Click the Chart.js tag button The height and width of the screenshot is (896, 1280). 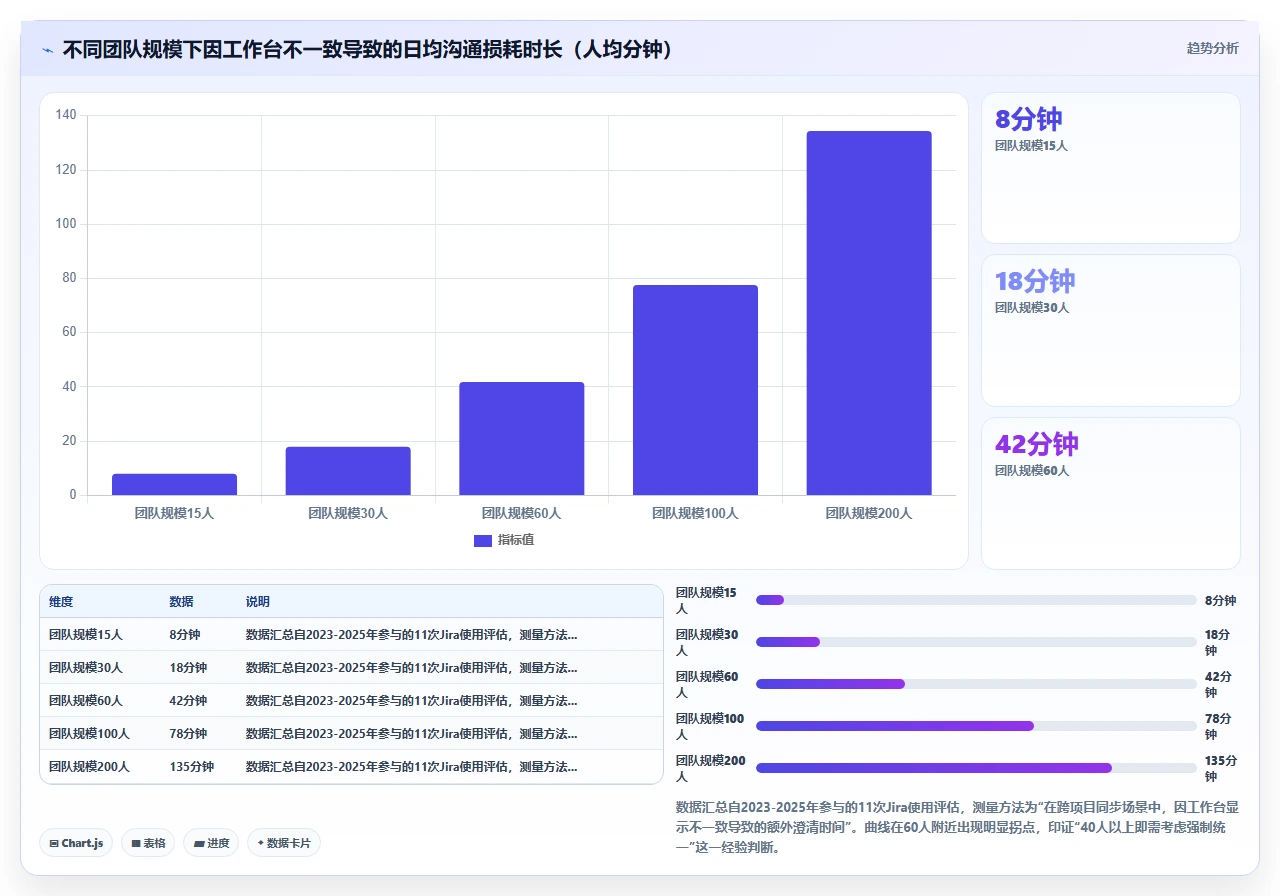pyautogui.click(x=77, y=843)
